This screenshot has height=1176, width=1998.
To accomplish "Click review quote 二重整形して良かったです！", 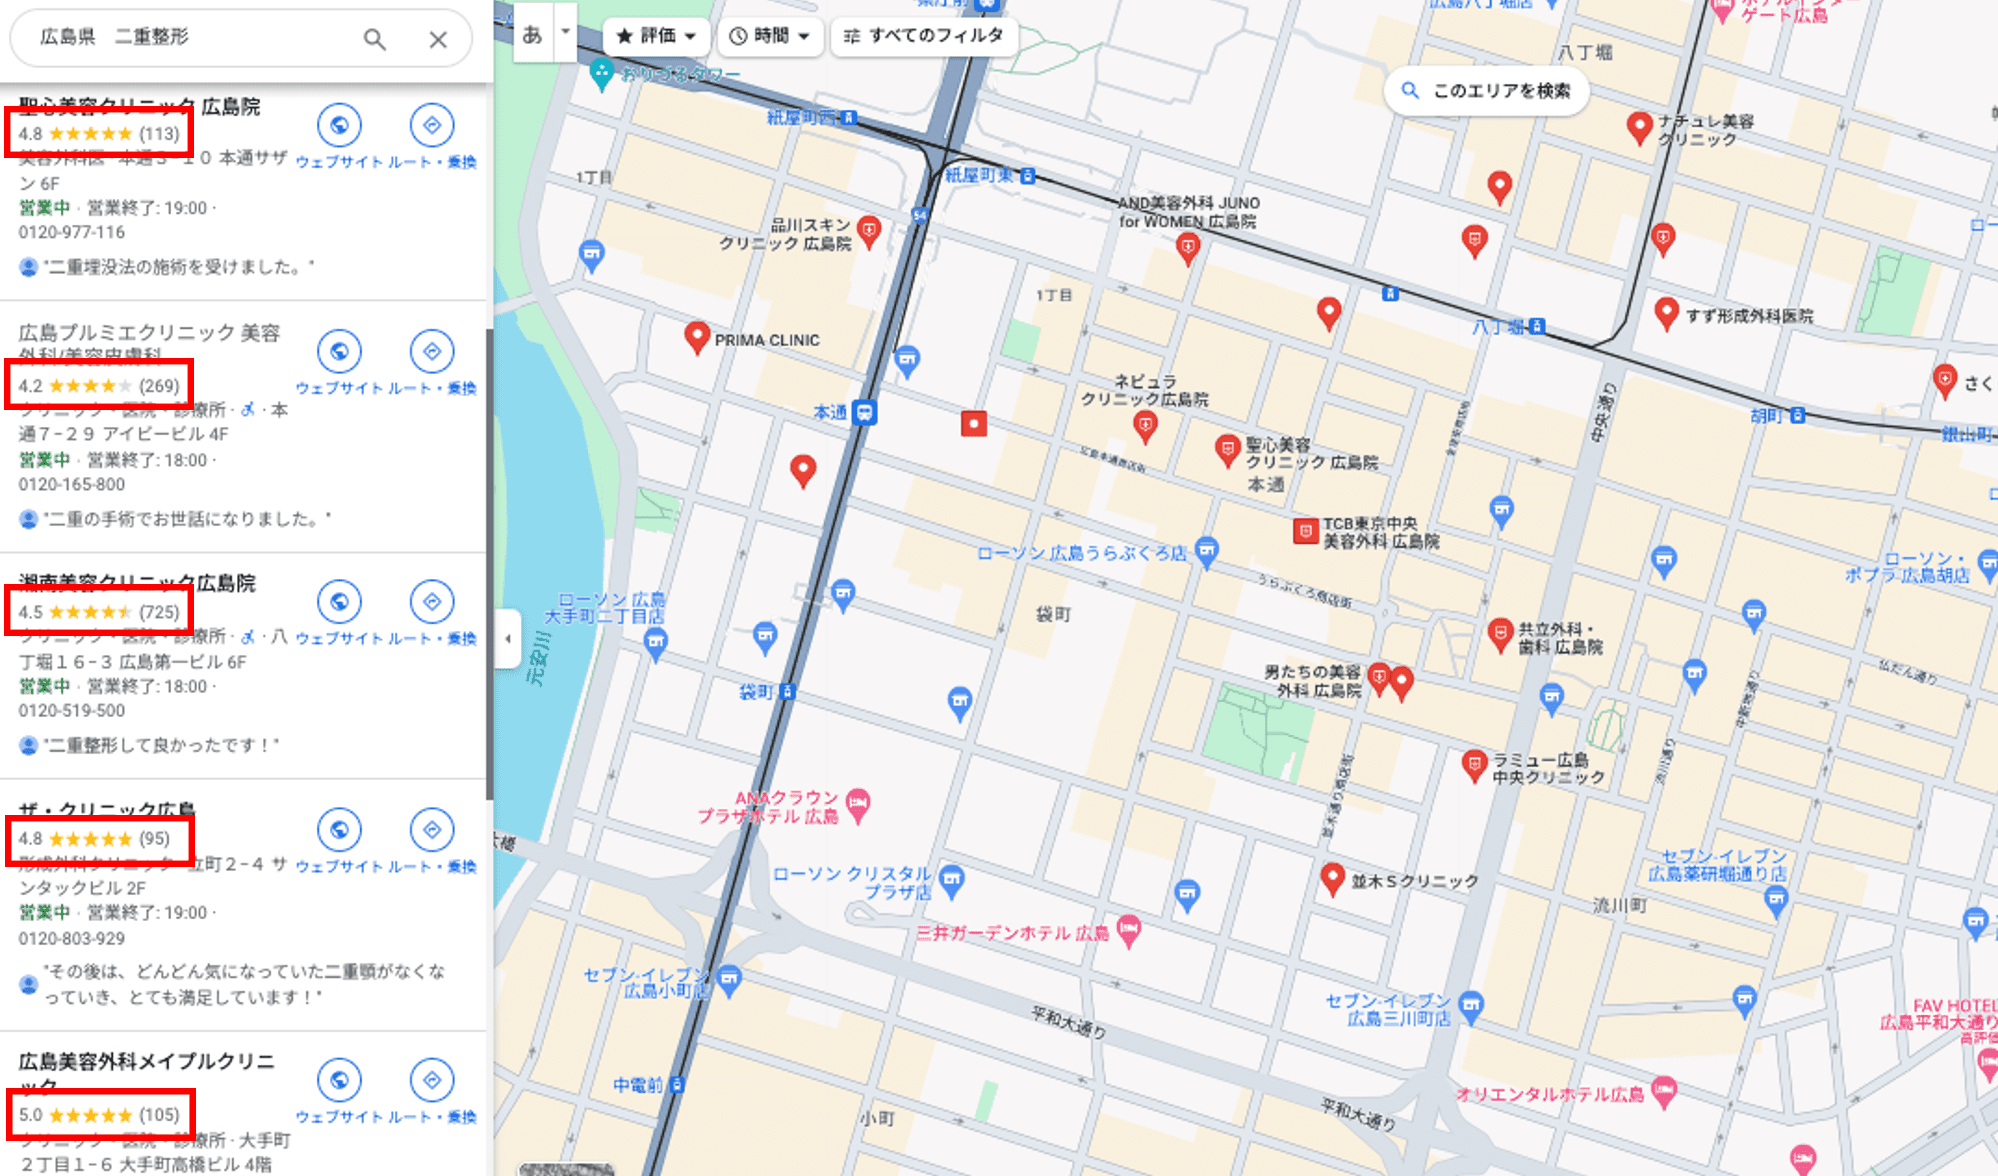I will (161, 745).
